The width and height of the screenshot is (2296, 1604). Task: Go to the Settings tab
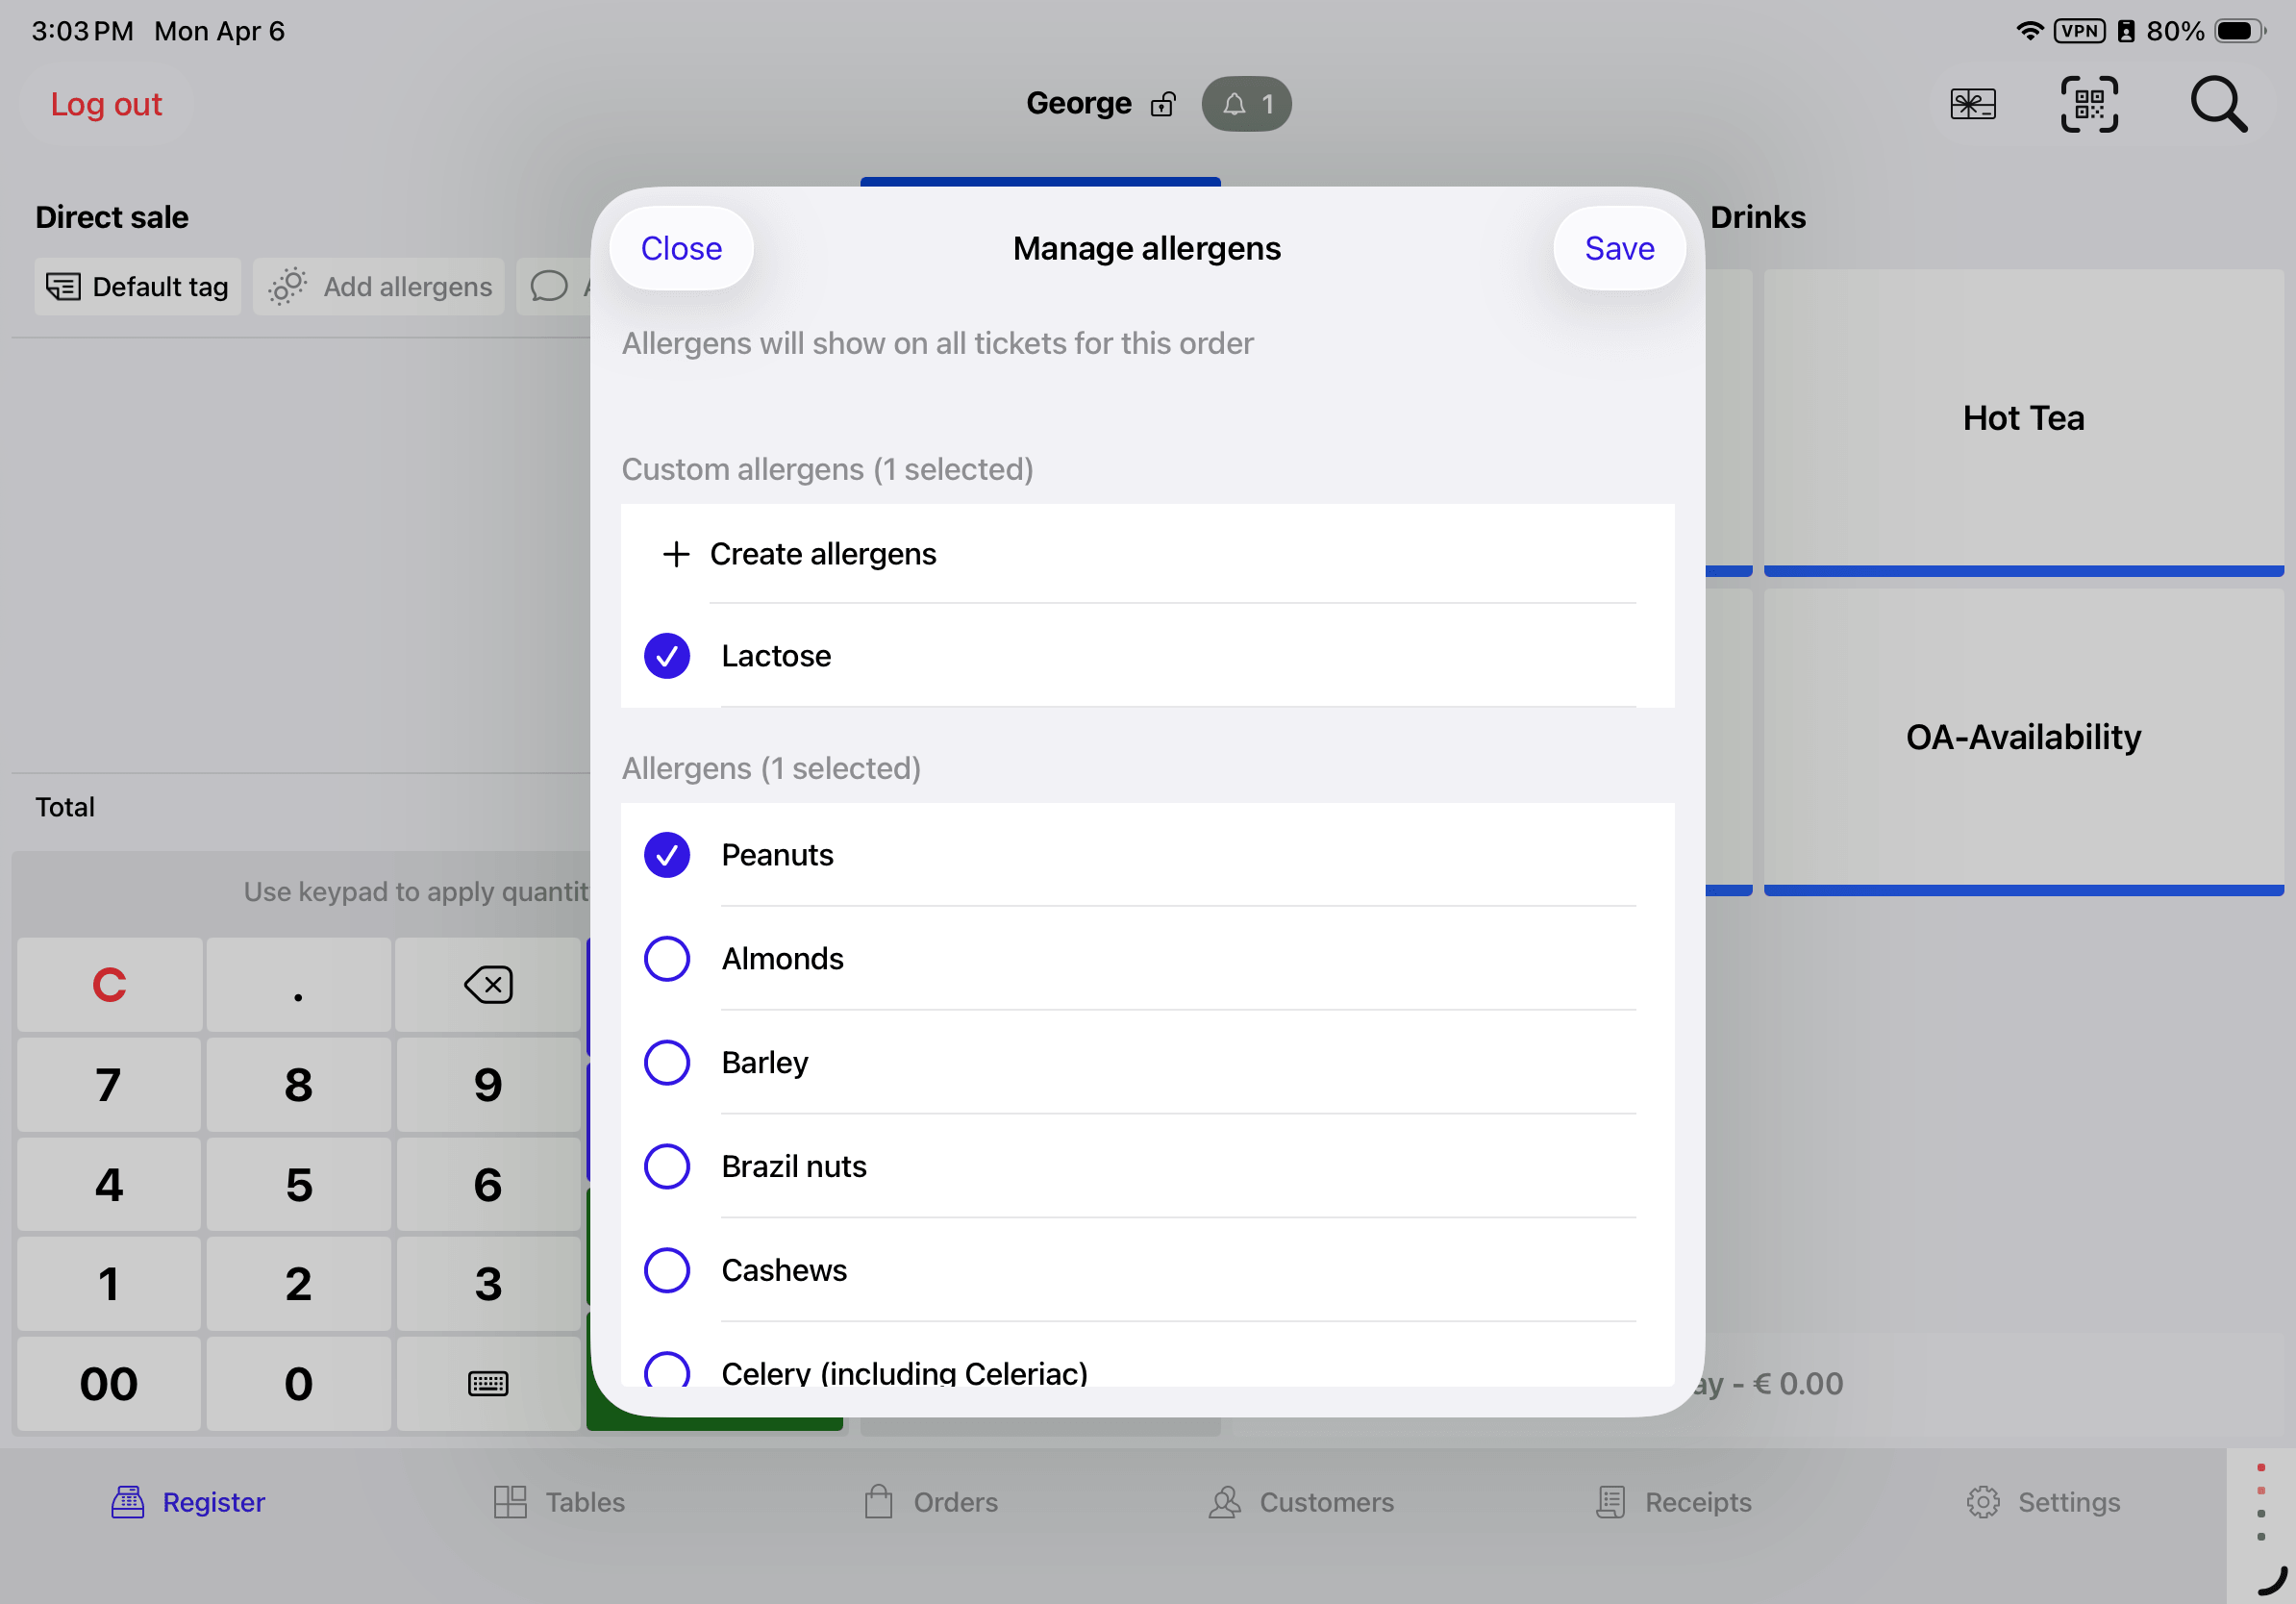2043,1502
